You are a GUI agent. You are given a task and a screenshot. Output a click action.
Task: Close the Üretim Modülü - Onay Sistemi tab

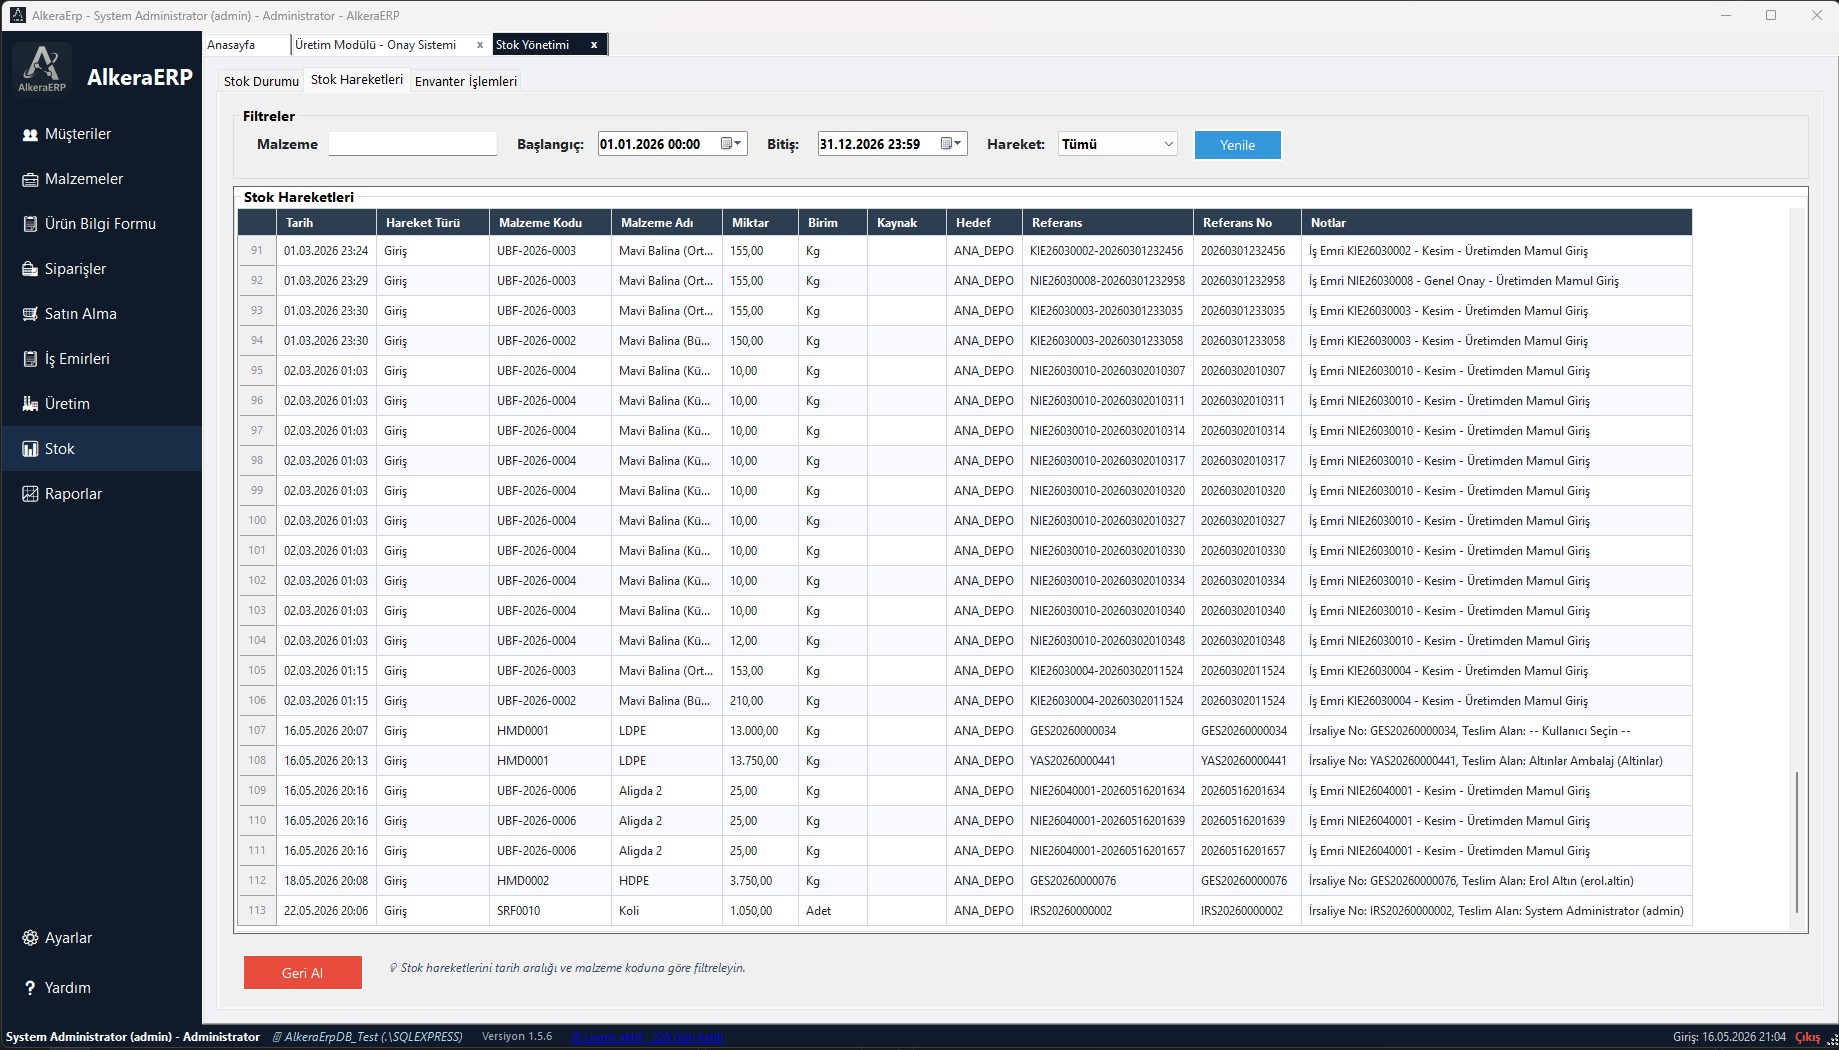480,45
